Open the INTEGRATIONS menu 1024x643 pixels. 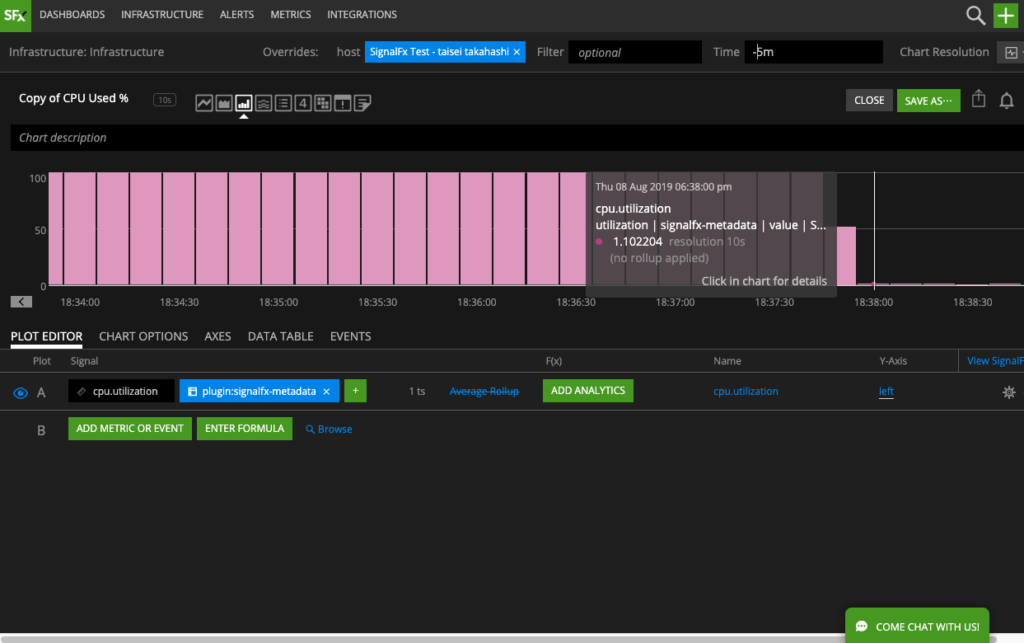click(x=362, y=14)
